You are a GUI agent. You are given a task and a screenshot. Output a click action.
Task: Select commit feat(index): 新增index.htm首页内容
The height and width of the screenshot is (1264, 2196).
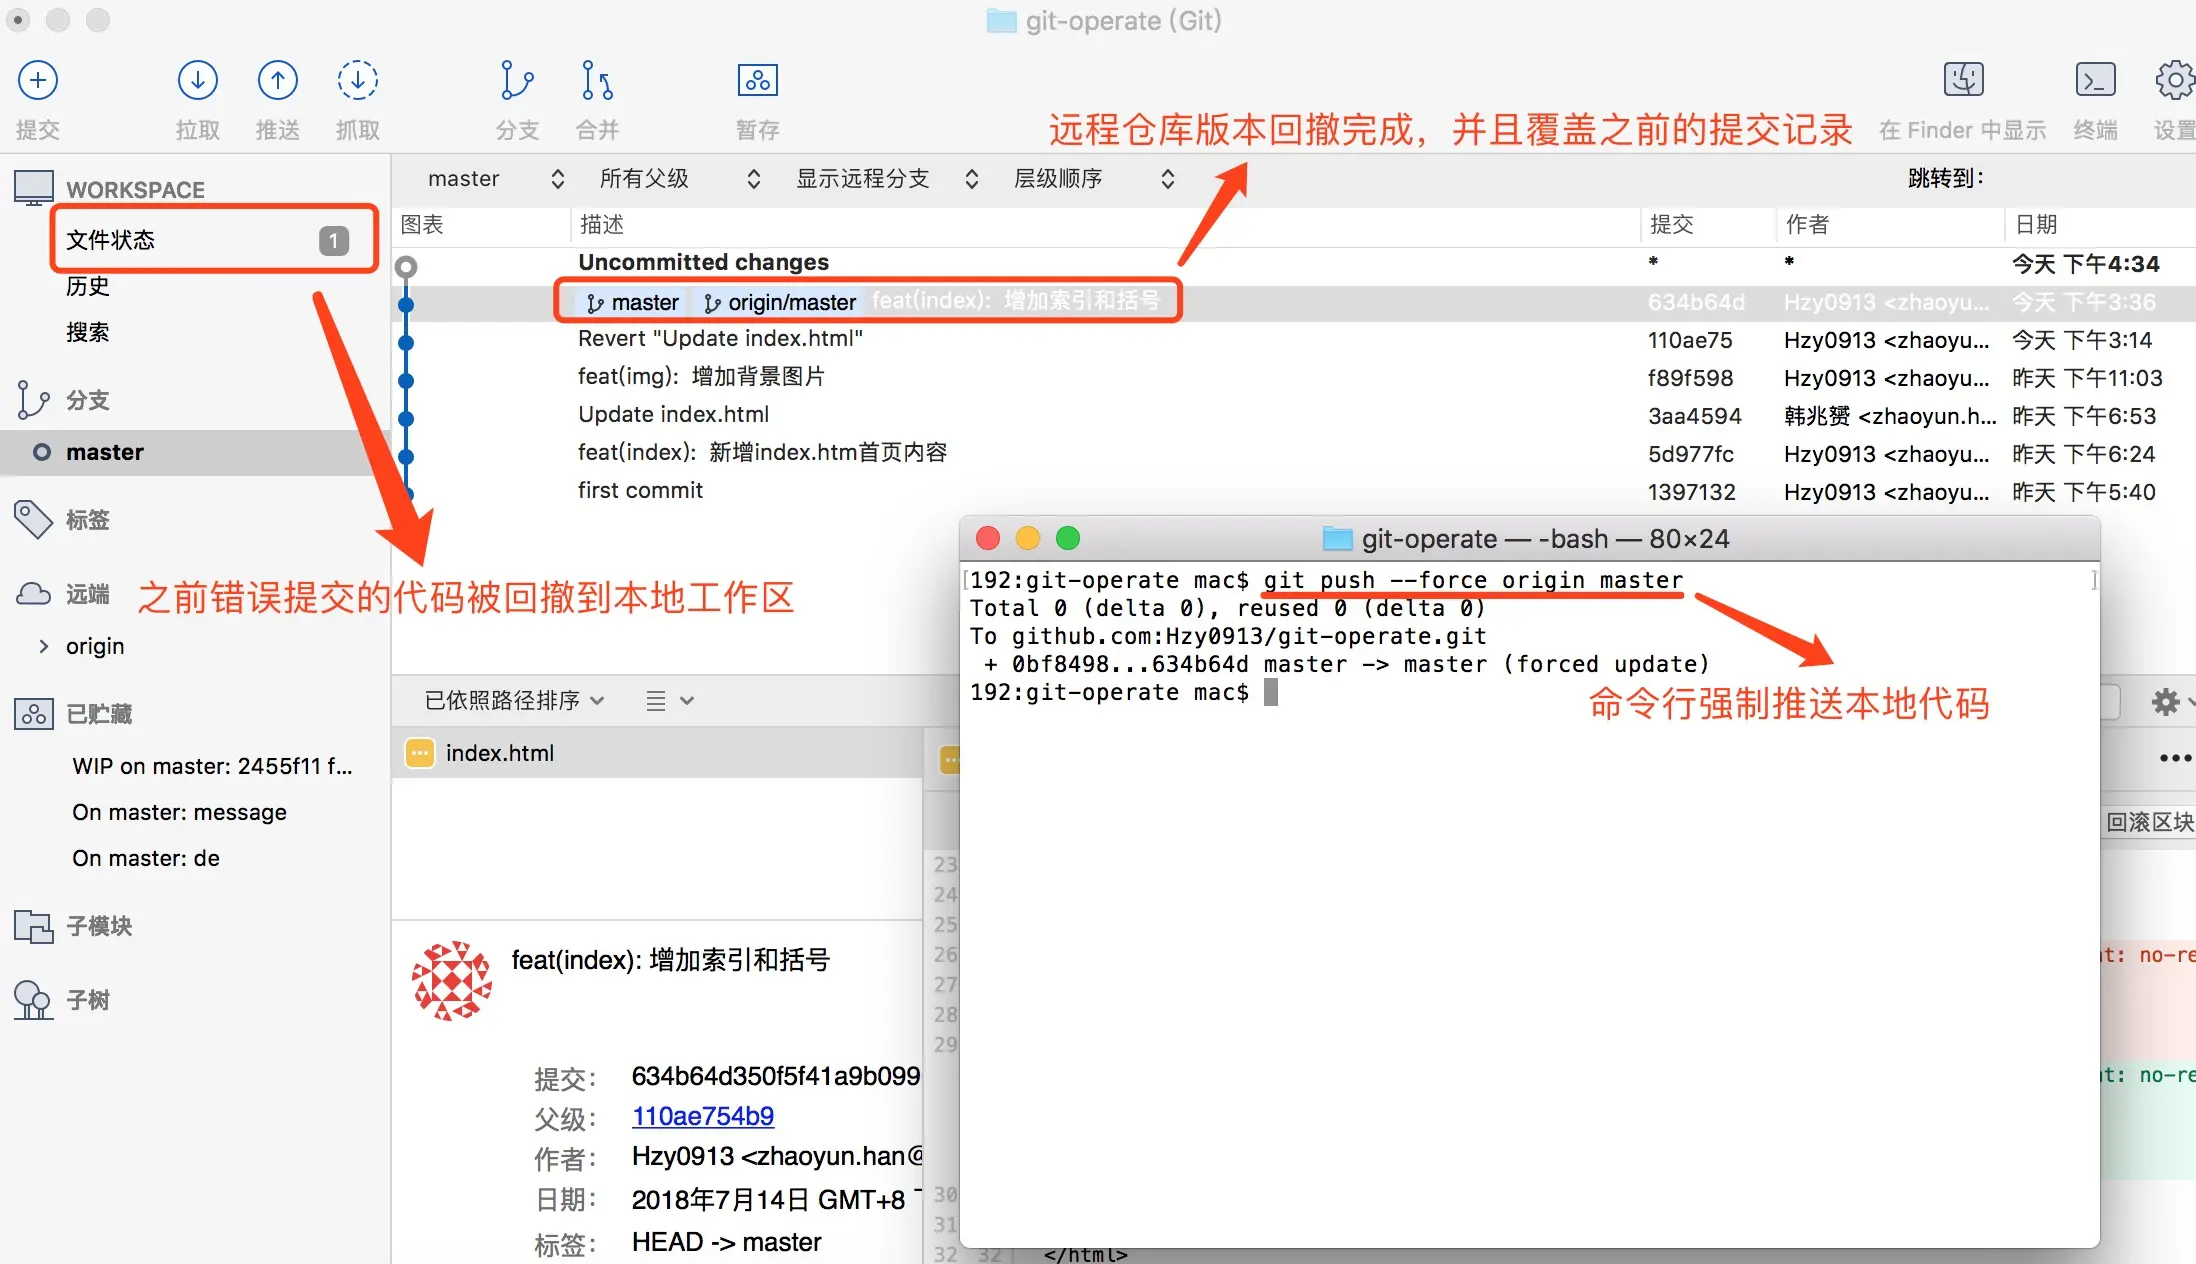point(1293,453)
